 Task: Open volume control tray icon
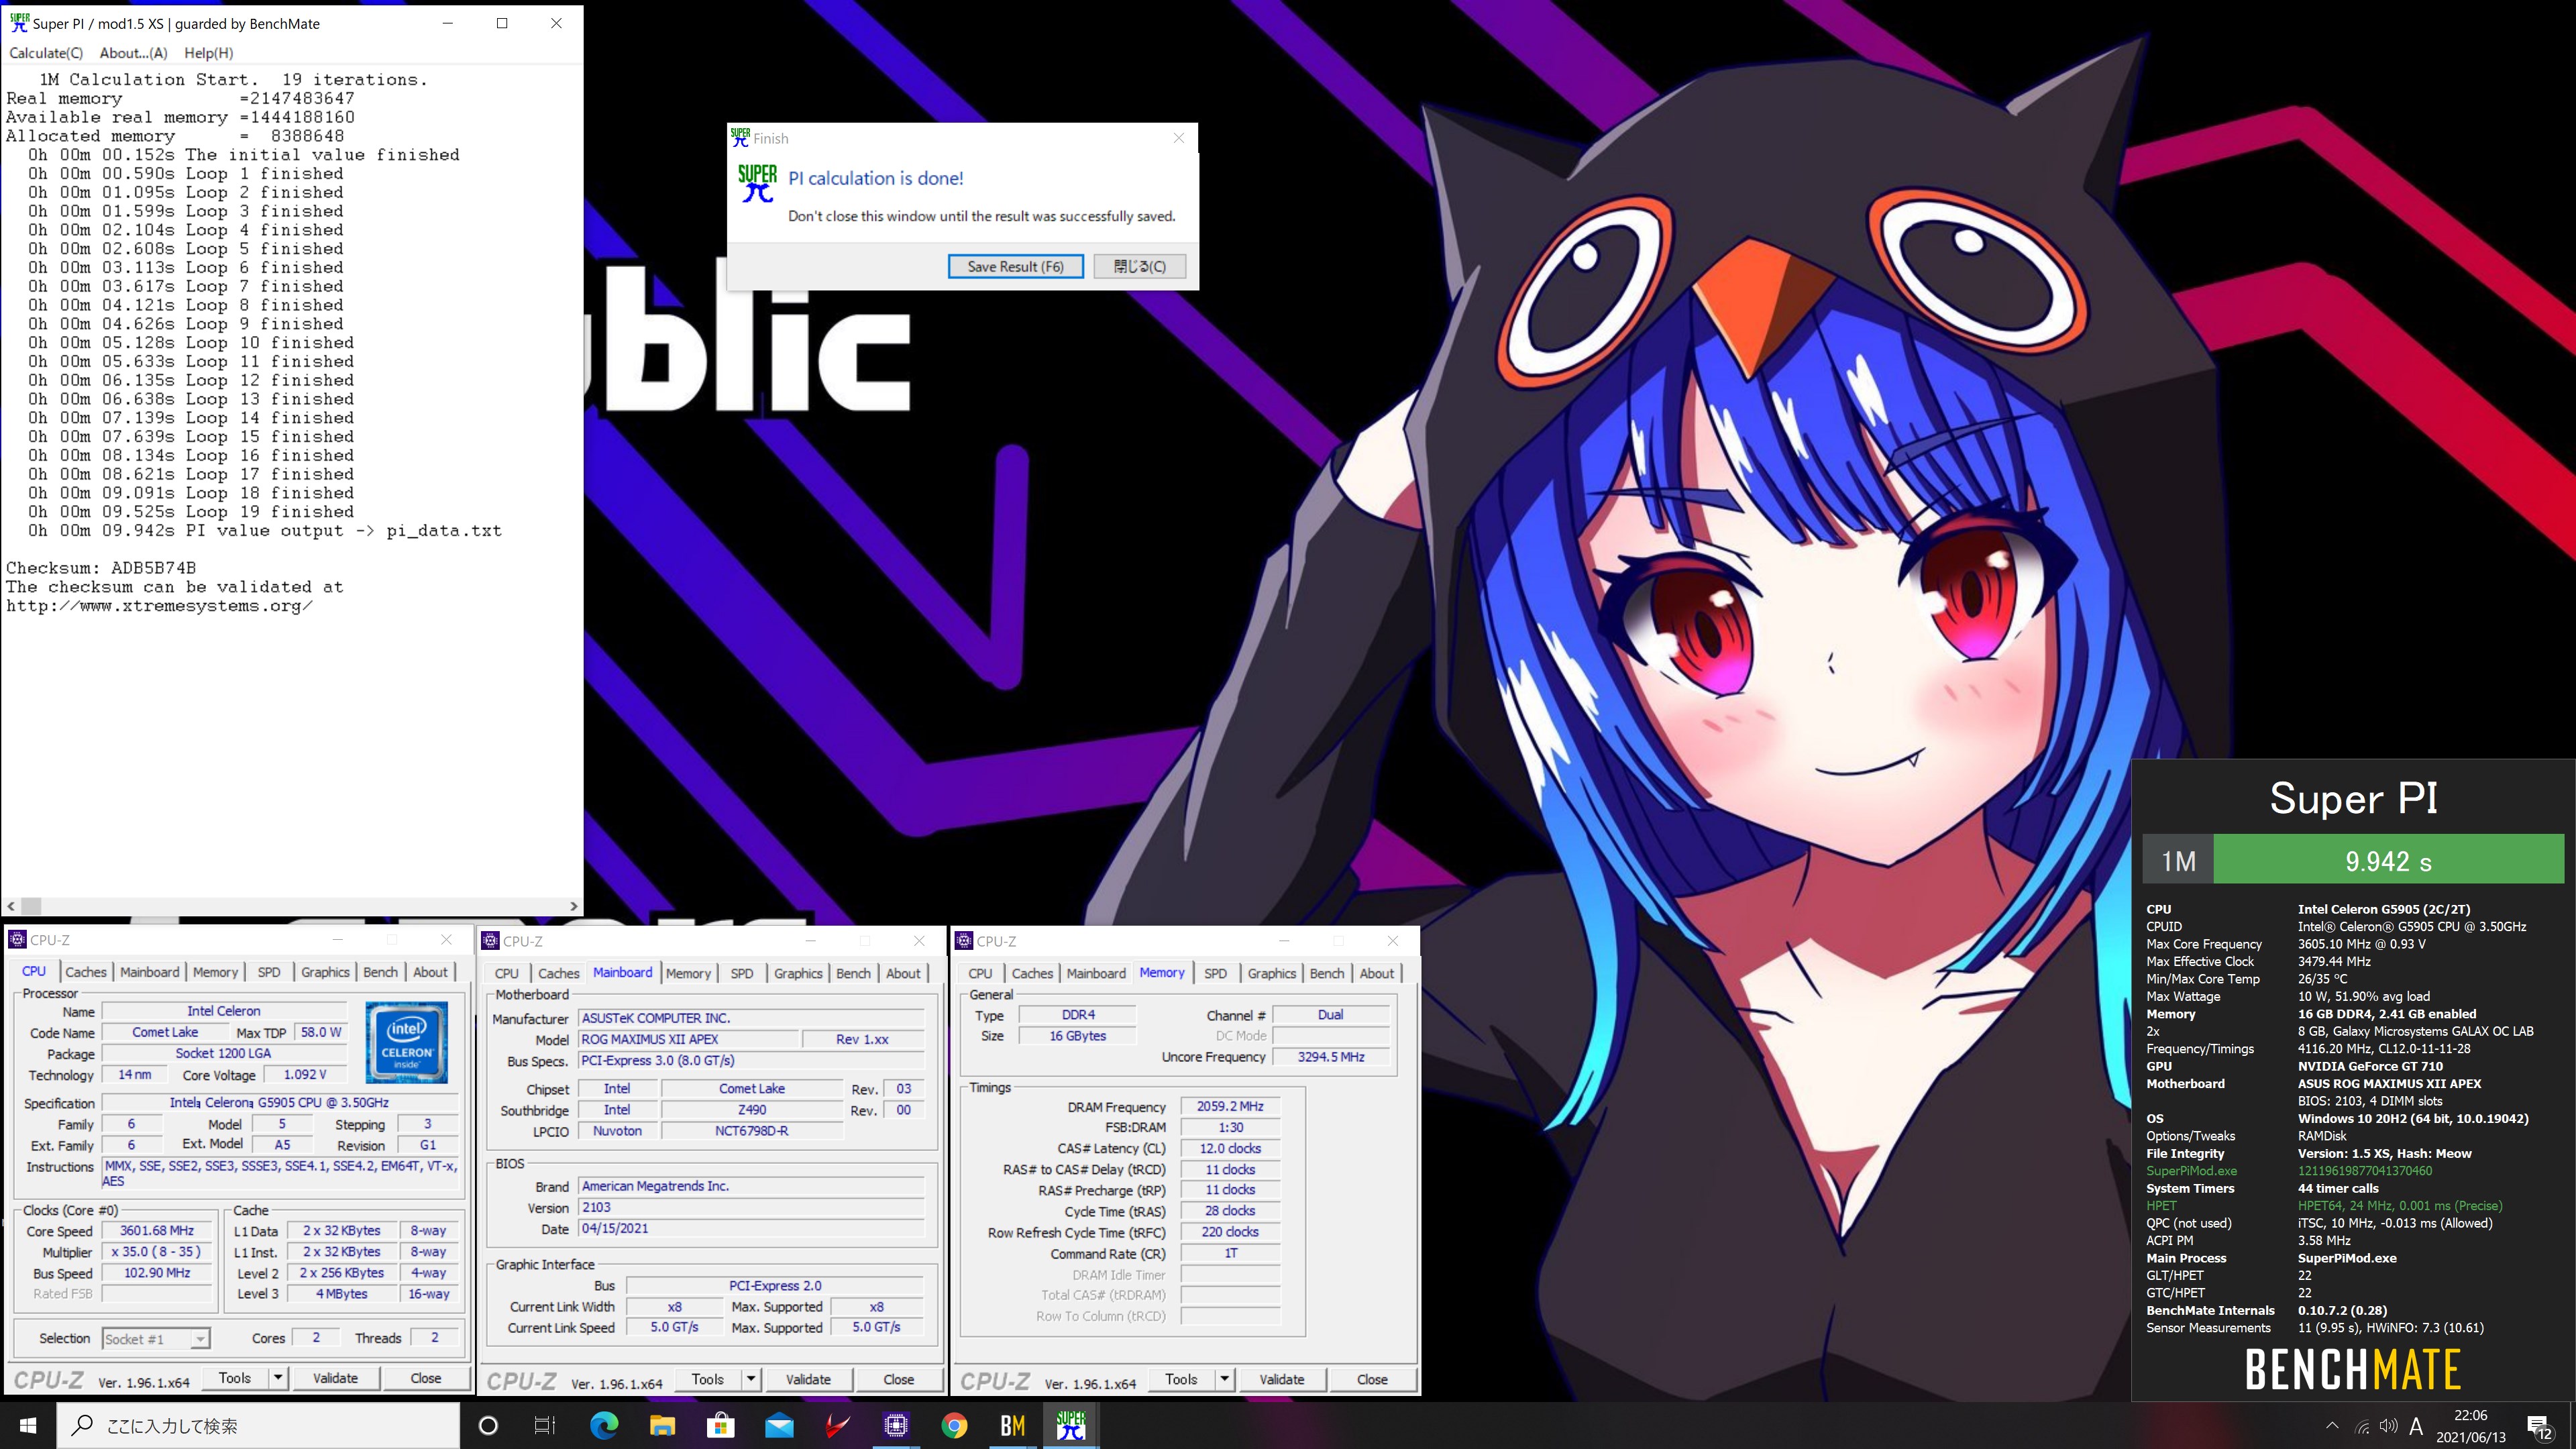point(2389,1426)
